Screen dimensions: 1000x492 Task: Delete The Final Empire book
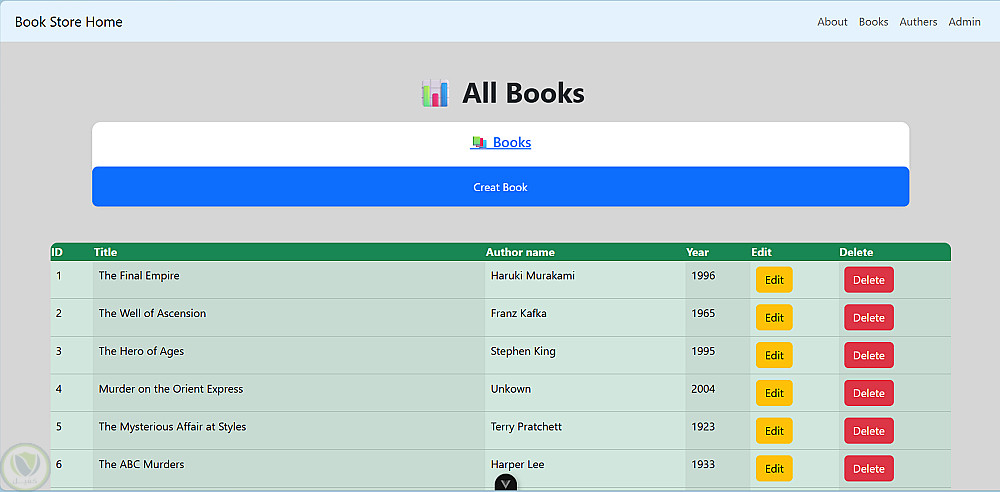click(x=869, y=280)
